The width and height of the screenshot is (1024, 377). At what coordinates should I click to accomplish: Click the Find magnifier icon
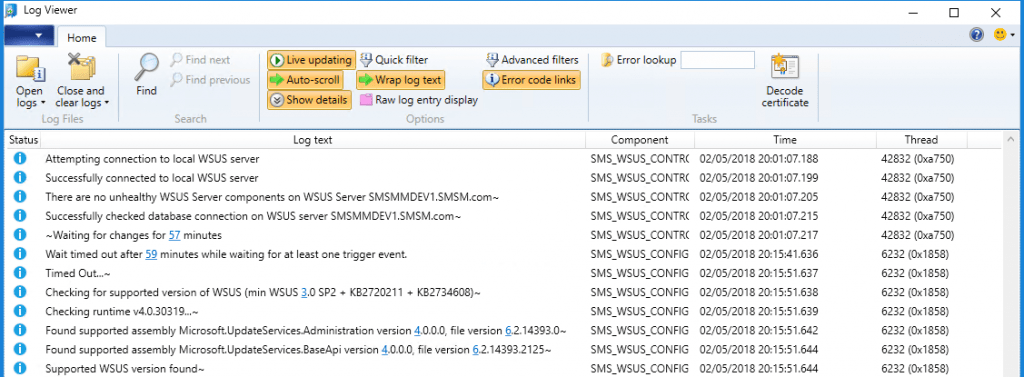tap(146, 67)
